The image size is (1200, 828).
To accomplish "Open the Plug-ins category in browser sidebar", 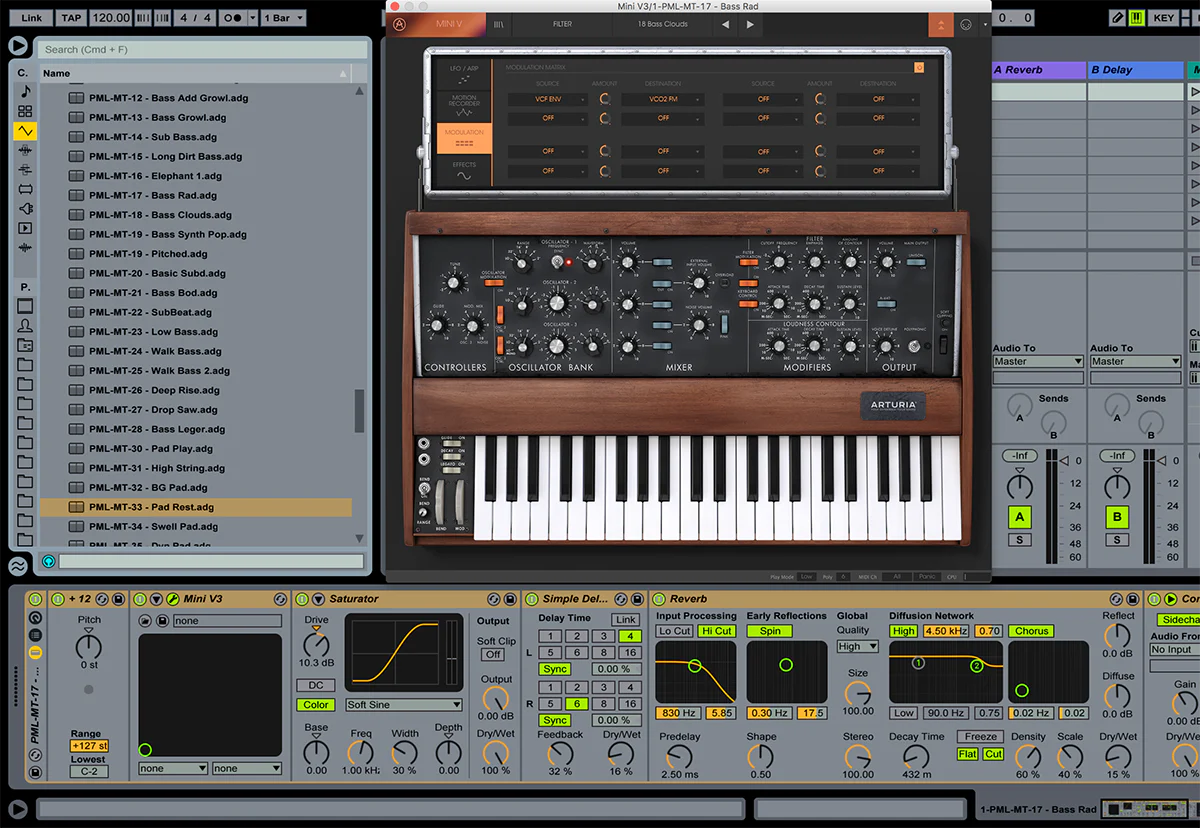I will pyautogui.click(x=24, y=208).
